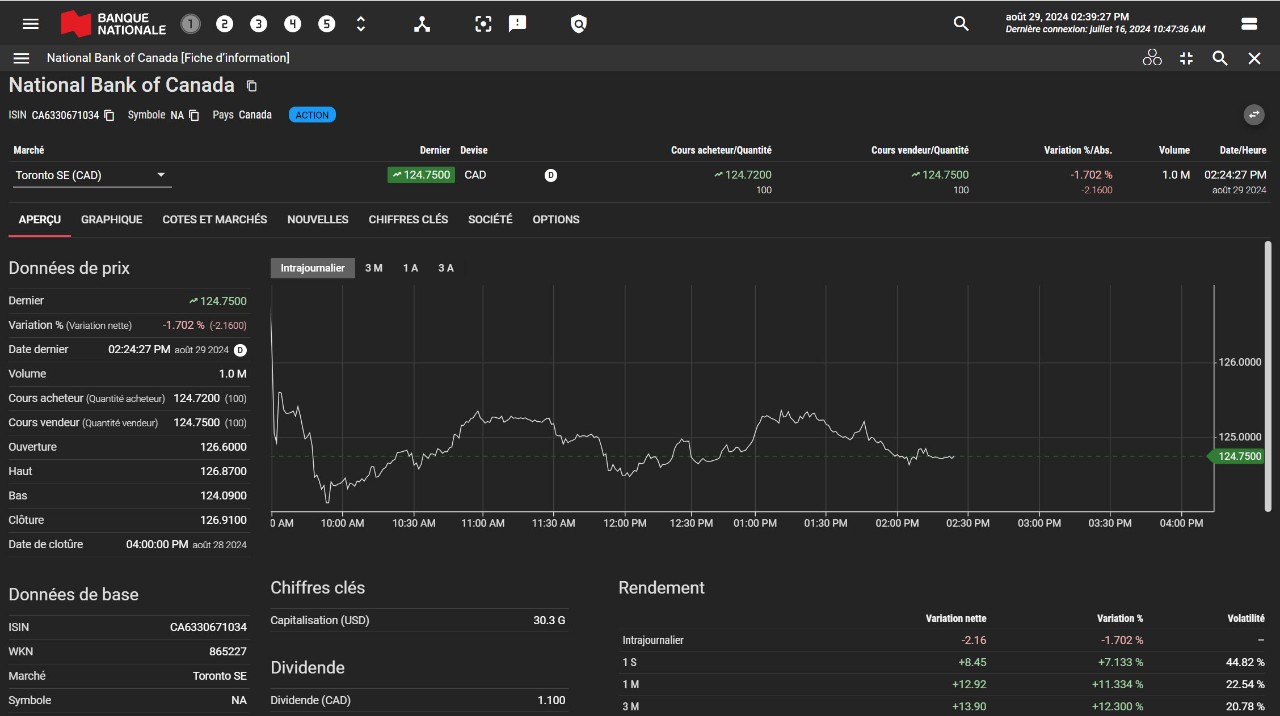Viewport: 1280px width, 716px height.
Task: Click the Cours acheteur value 124.7200 in table
Action: click(x=743, y=175)
